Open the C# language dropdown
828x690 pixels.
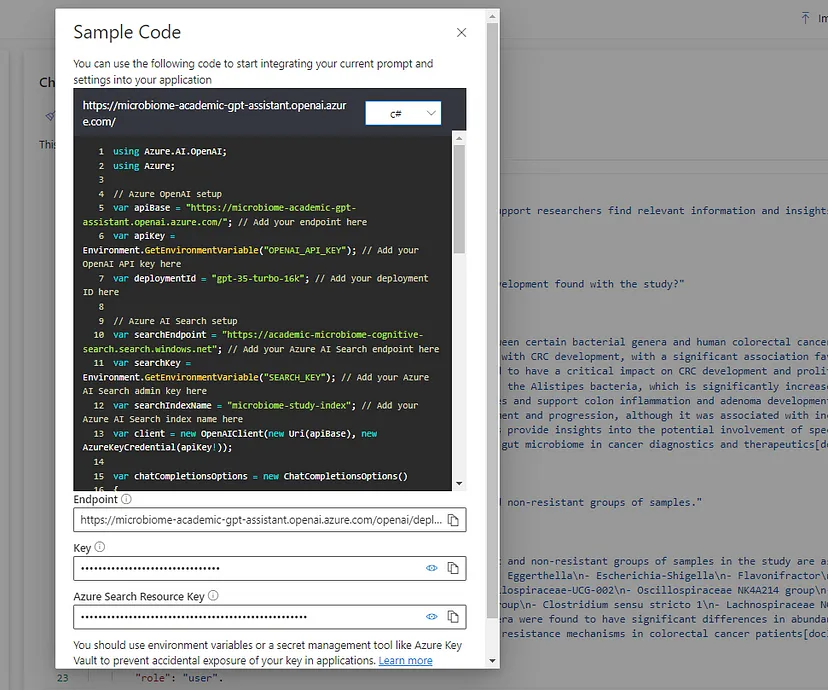[403, 113]
